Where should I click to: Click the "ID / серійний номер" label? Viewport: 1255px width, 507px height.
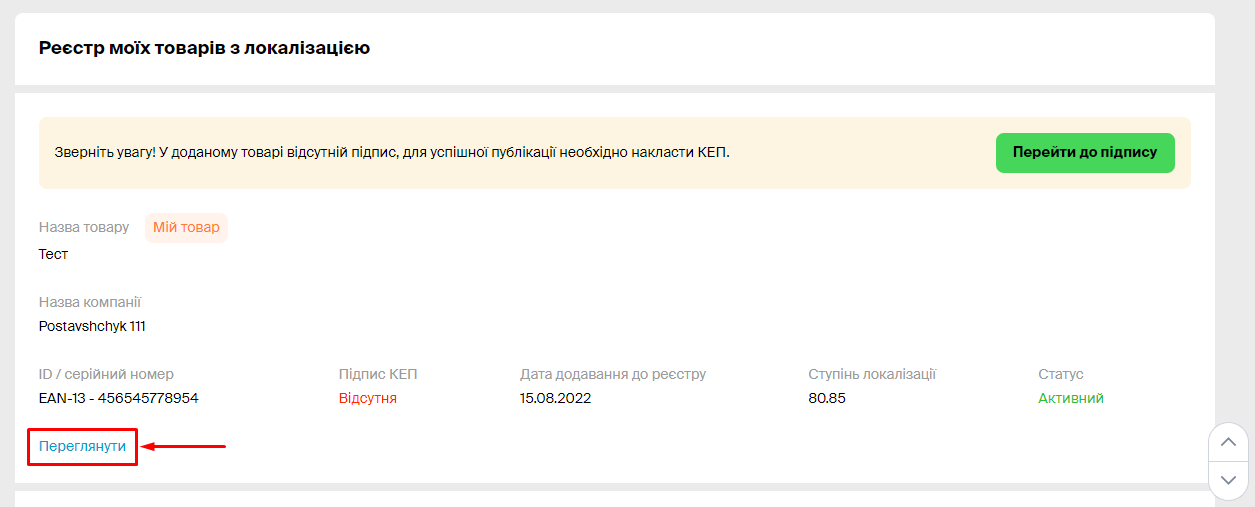click(106, 374)
